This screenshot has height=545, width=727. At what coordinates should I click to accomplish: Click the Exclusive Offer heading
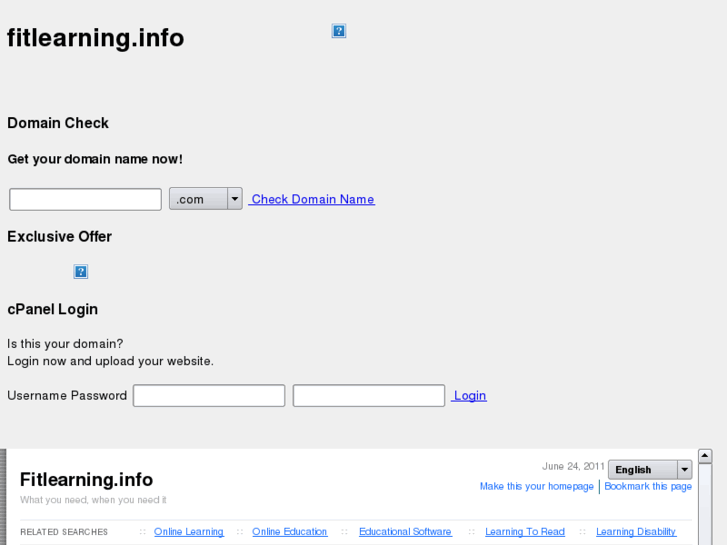(59, 237)
